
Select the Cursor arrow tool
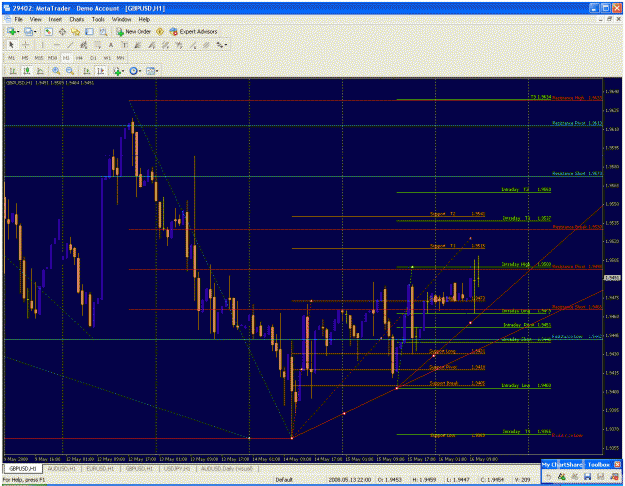(x=11, y=45)
